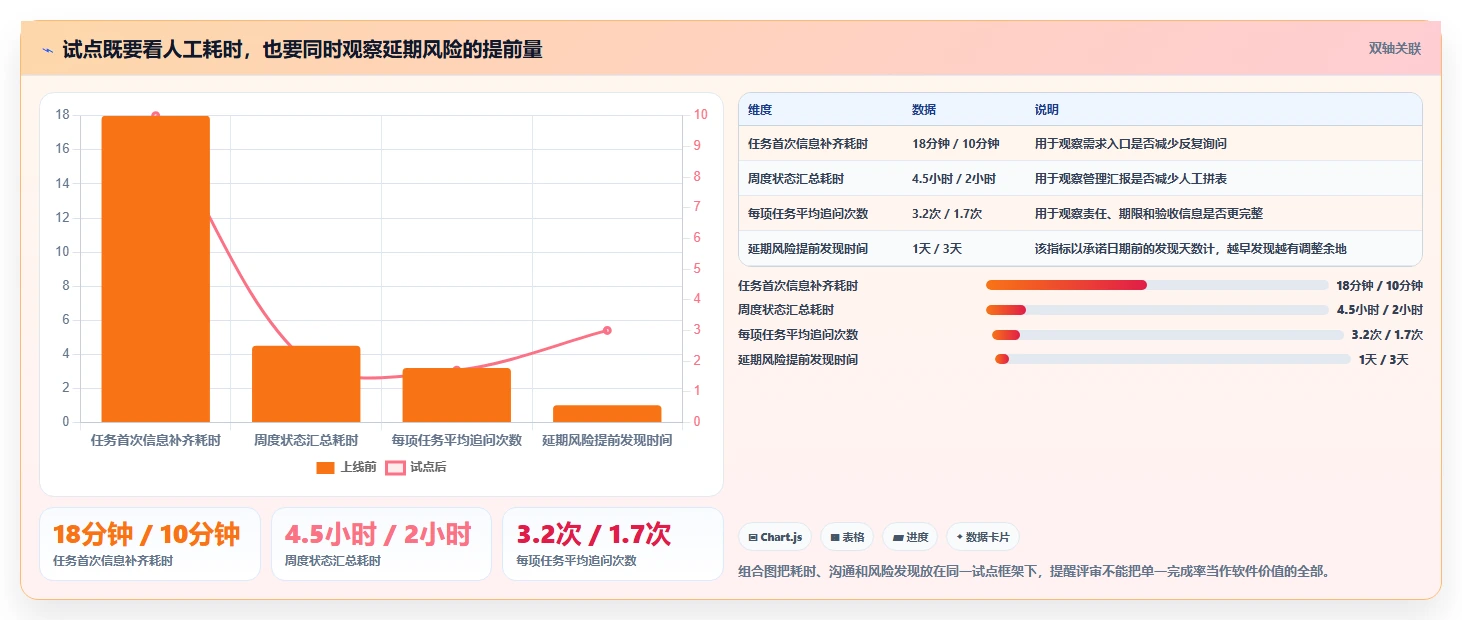Open the 4.5小时 / 2小时 stat card
Image resolution: width=1462 pixels, height=620 pixels.
pyautogui.click(x=381, y=544)
